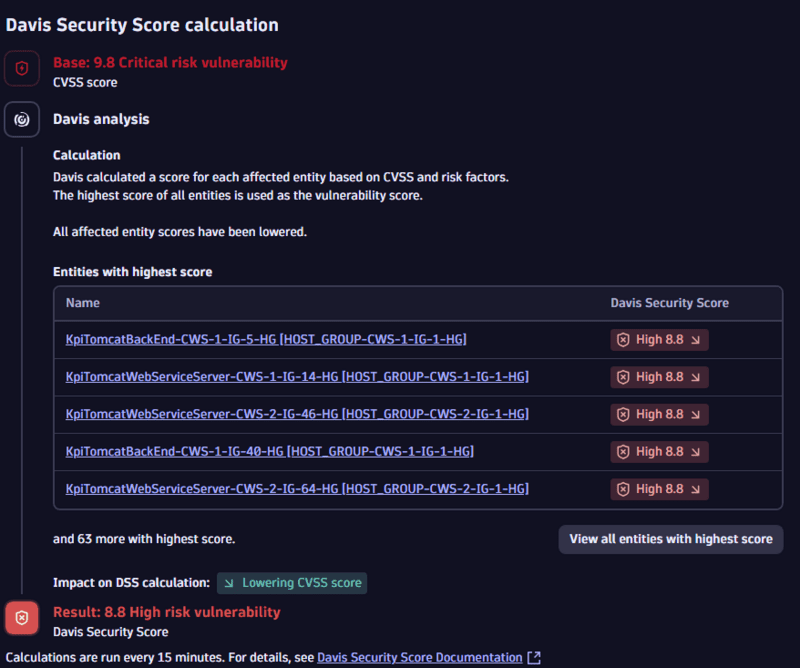Click the lowered-score arrow in the CWS-2-IG-46 row badge

[697, 414]
